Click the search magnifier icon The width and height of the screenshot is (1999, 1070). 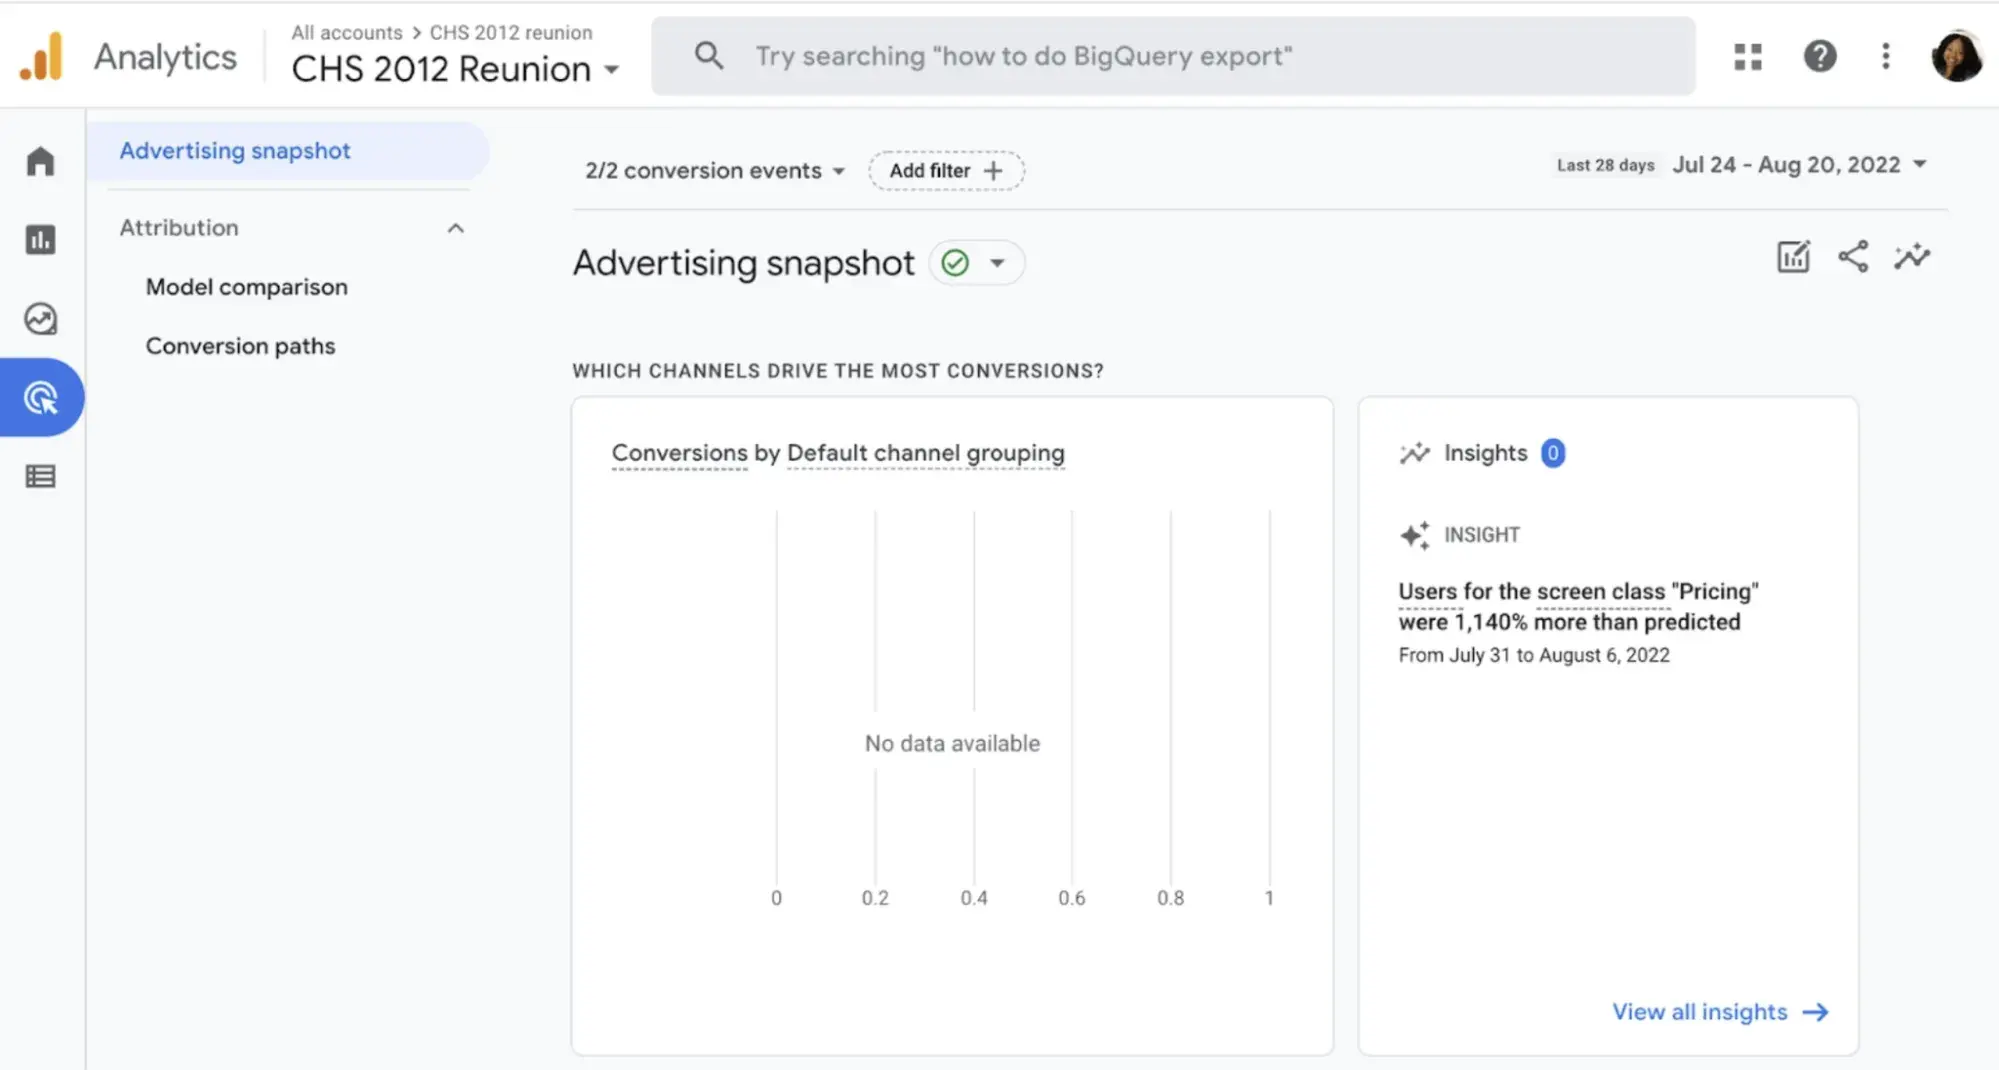click(709, 56)
